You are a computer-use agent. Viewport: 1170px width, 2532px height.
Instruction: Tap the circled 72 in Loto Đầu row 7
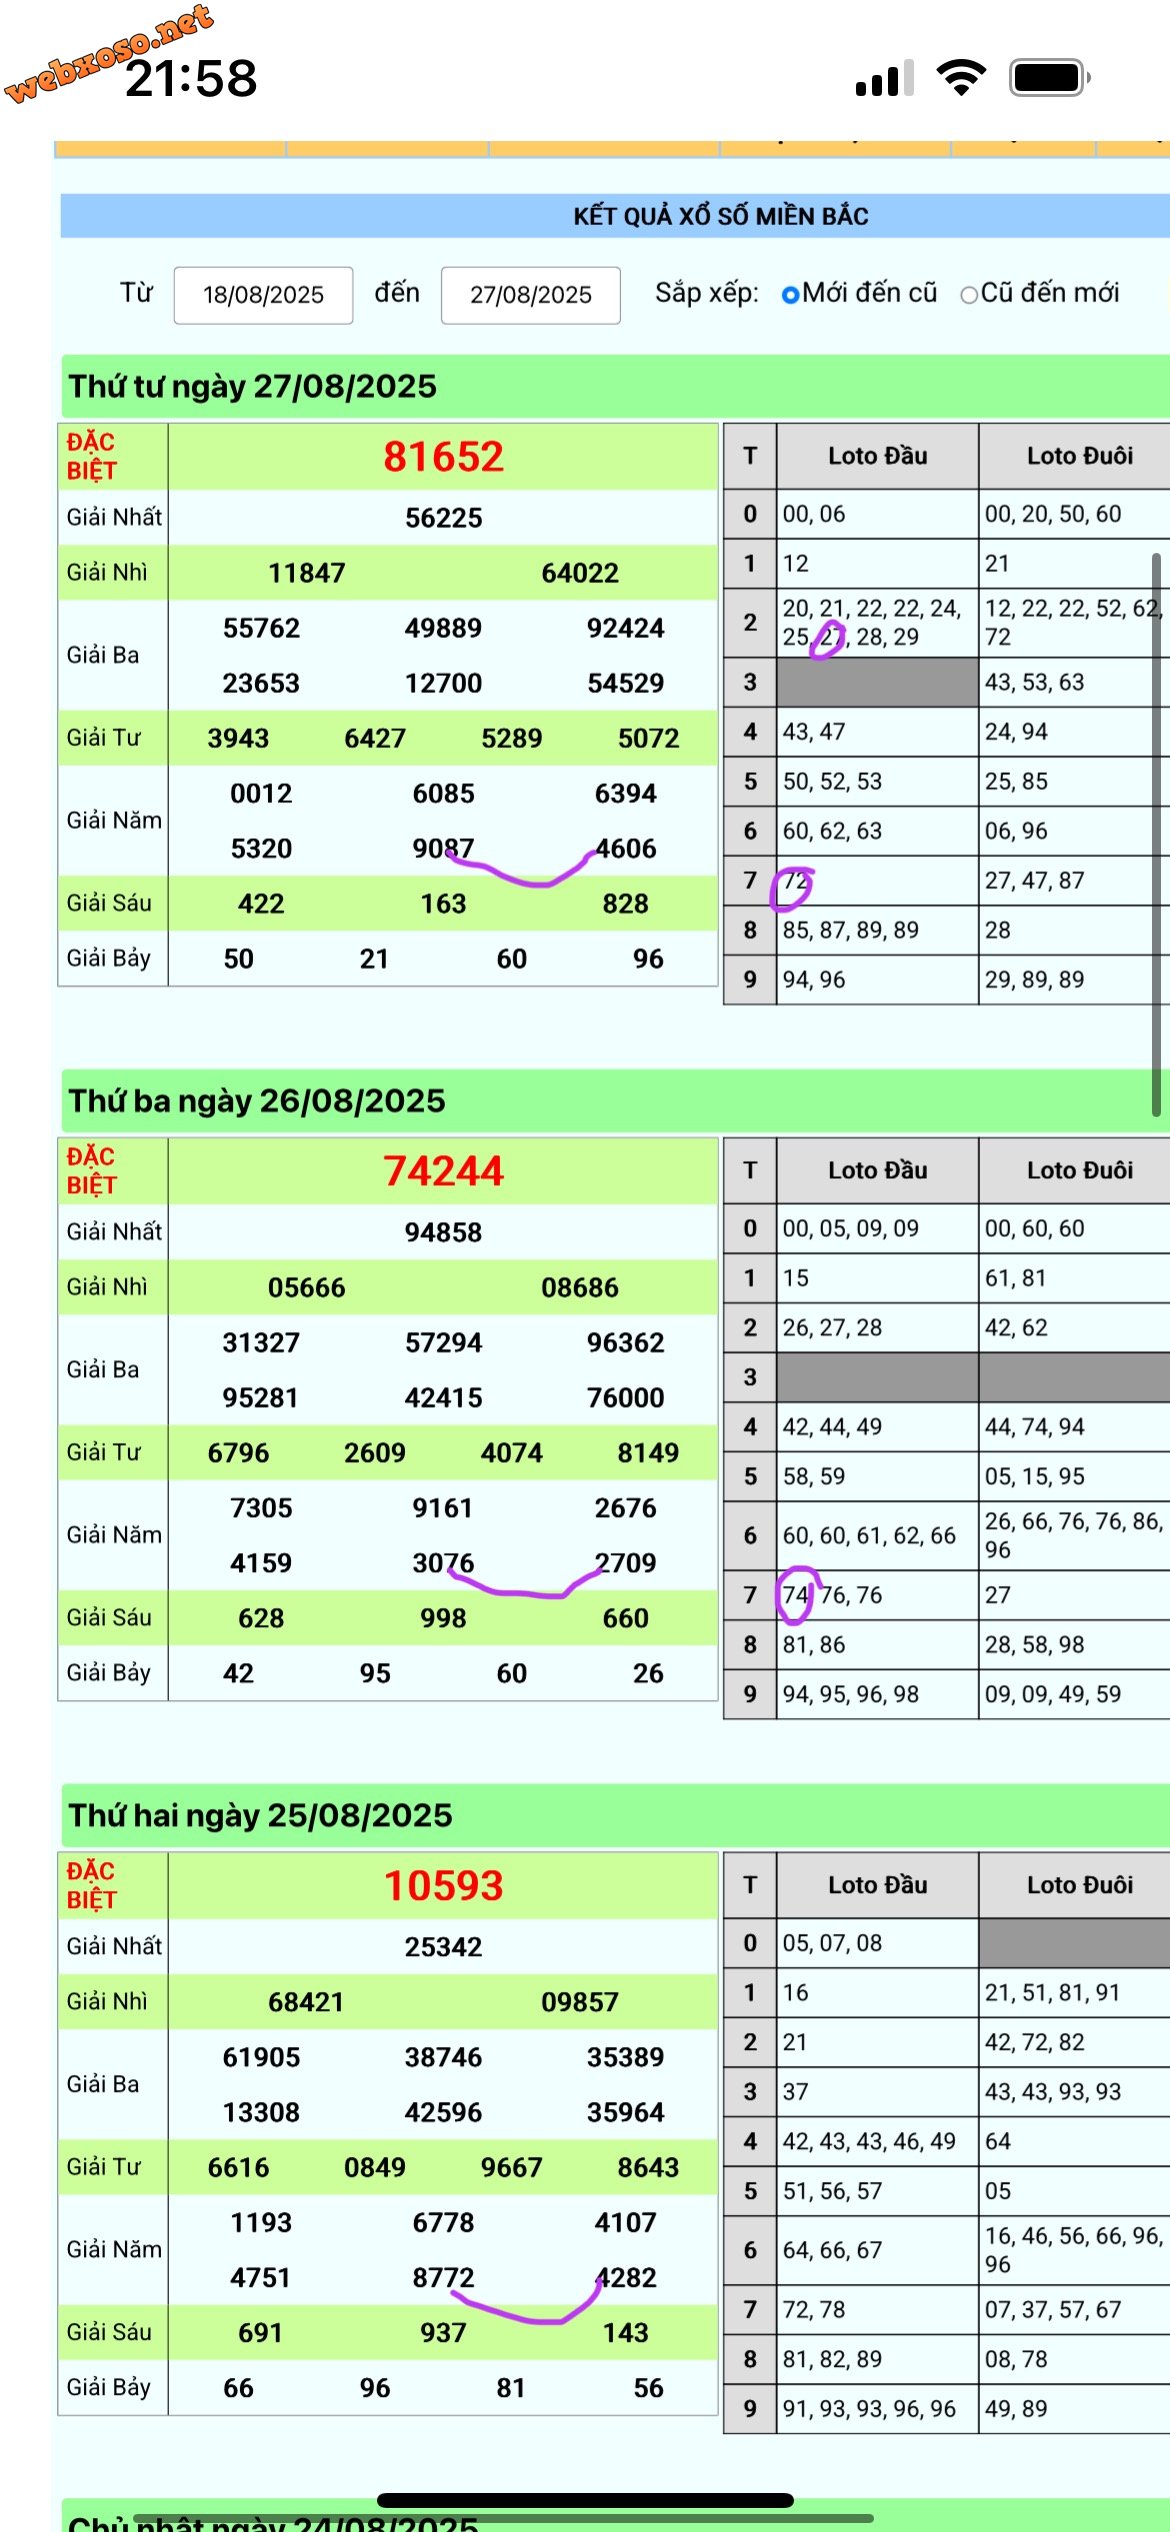coord(795,882)
